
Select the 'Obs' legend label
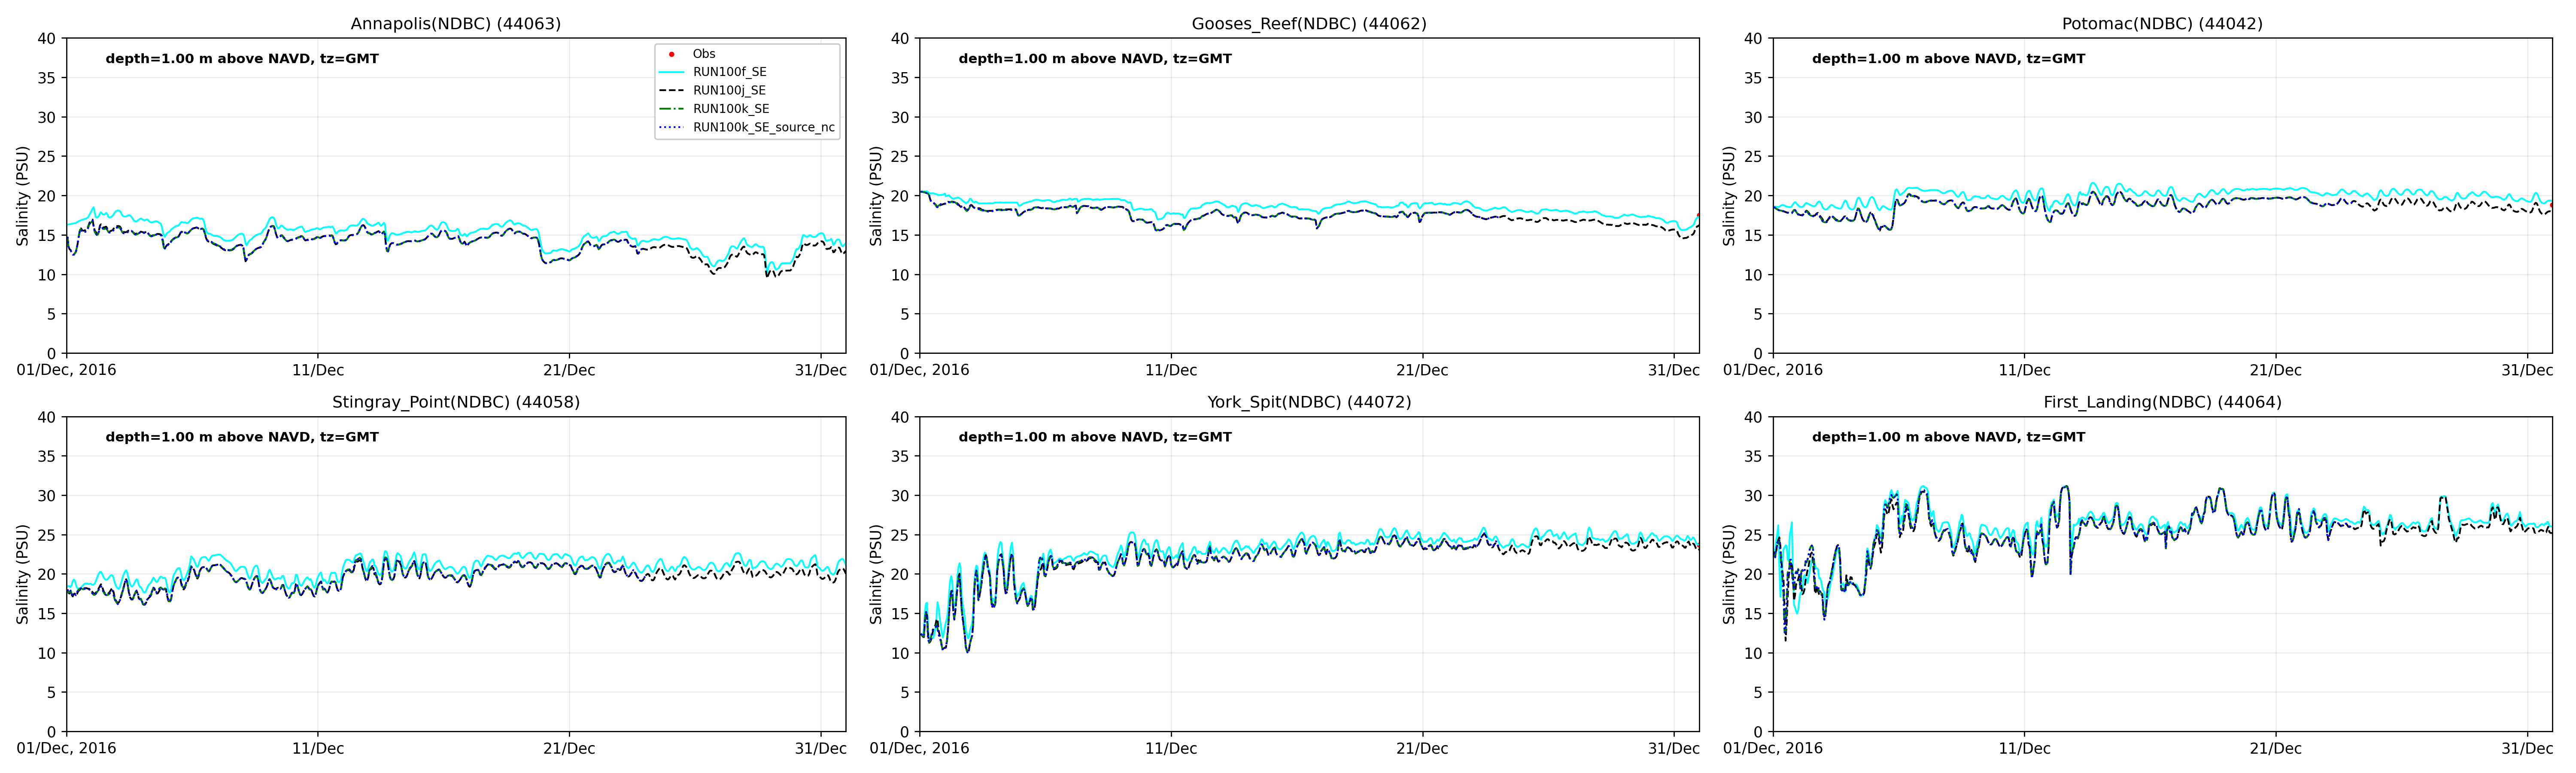coord(704,54)
